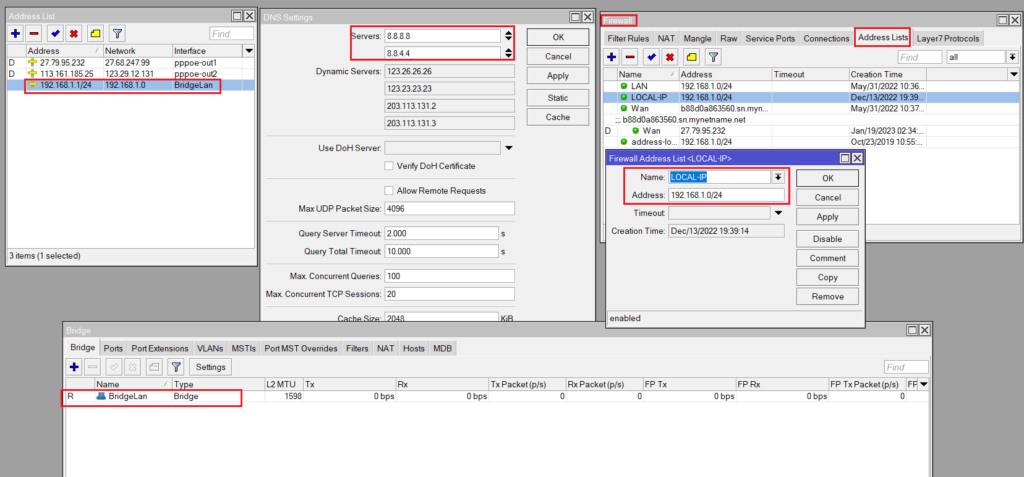Switch to the Layer7 Protocols tab

948,38
